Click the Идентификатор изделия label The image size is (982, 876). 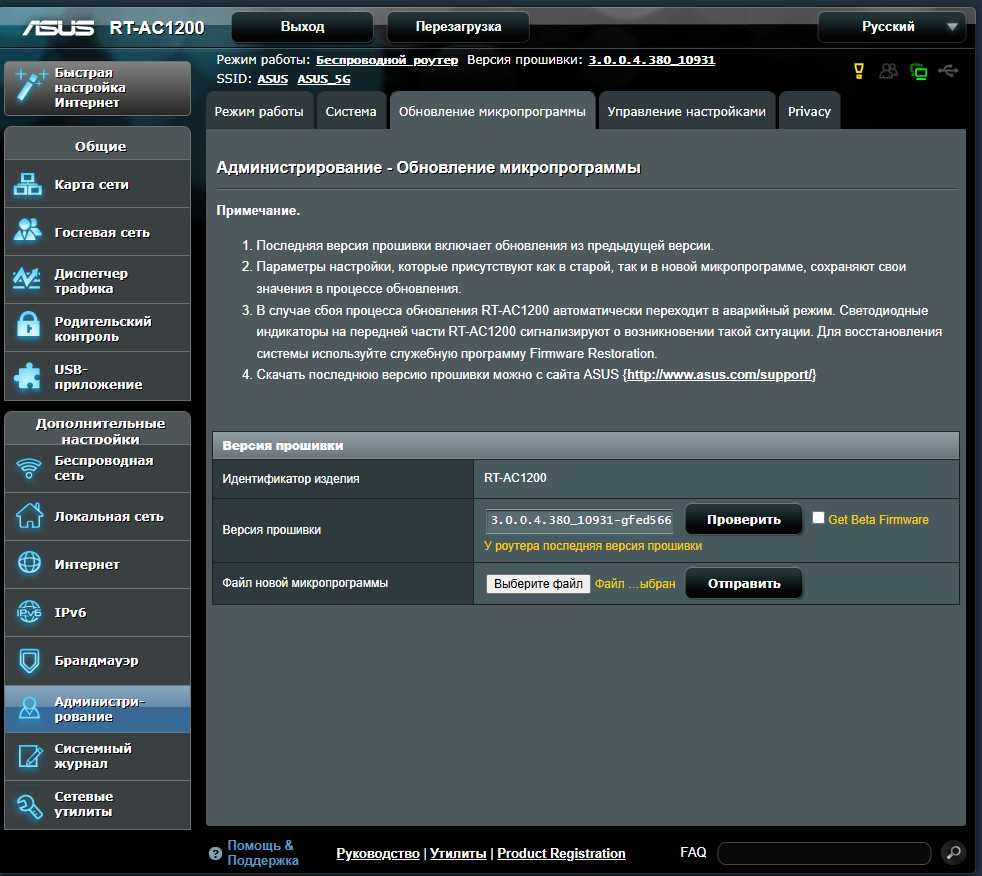(291, 479)
